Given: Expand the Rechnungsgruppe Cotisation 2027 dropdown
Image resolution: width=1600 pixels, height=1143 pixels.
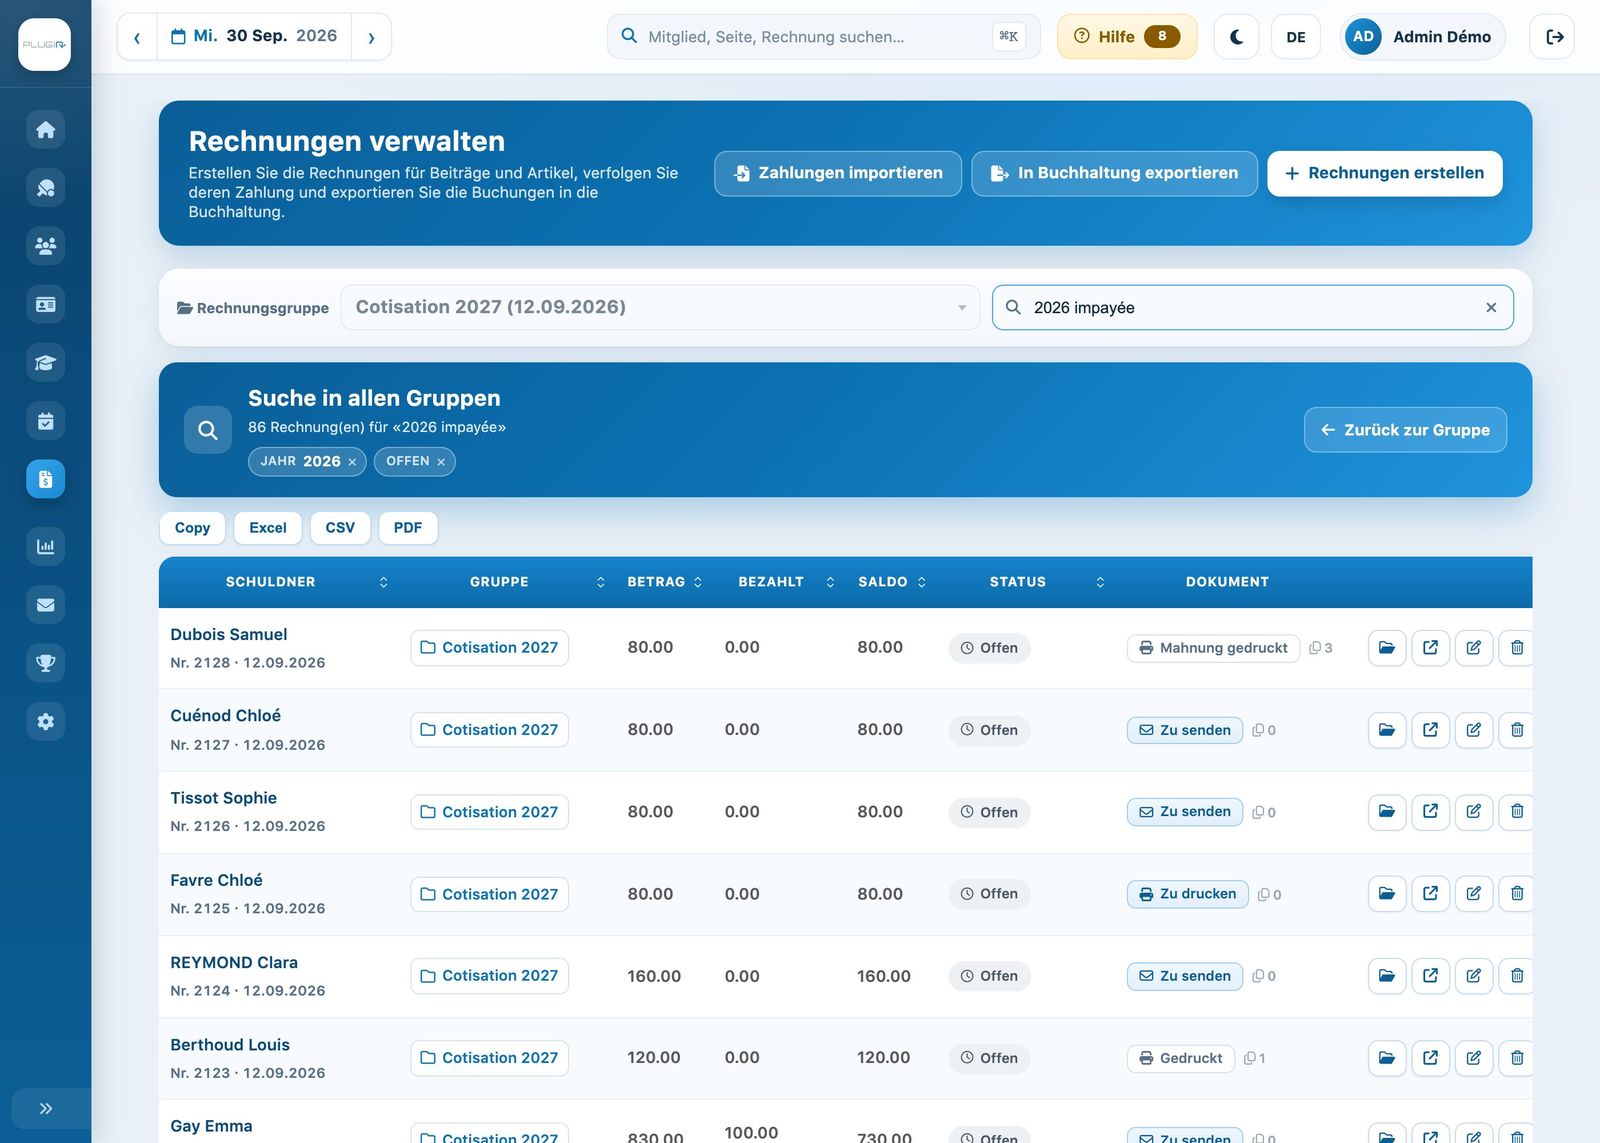Looking at the screenshot, I should point(660,307).
